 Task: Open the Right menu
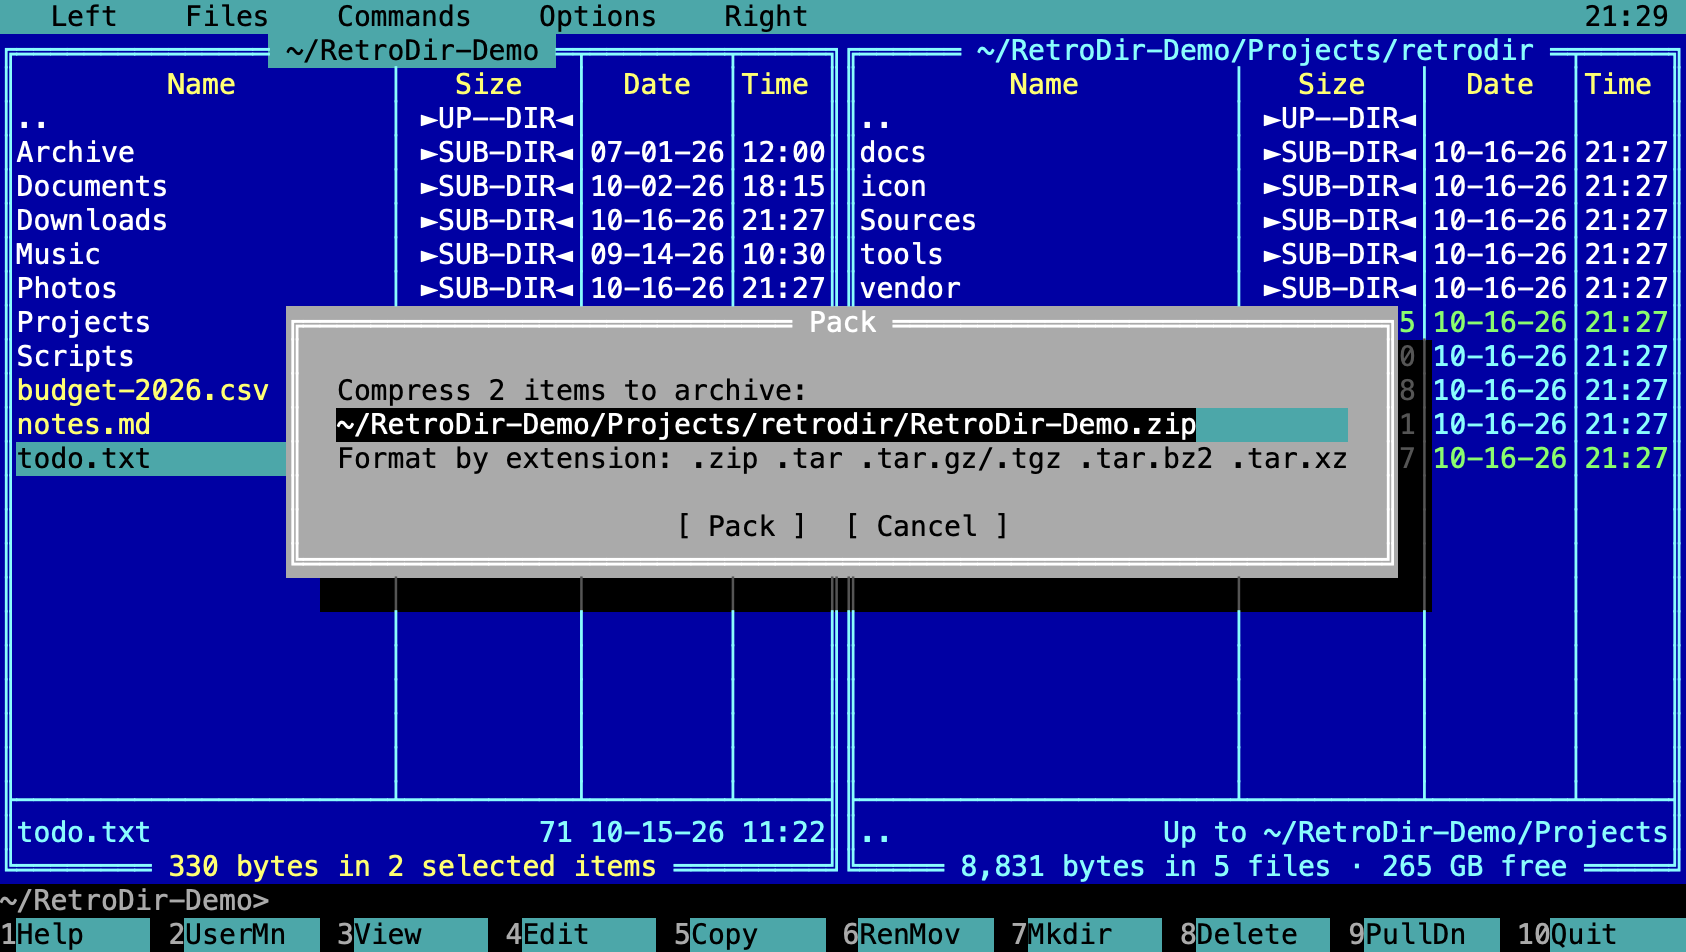pos(766,16)
